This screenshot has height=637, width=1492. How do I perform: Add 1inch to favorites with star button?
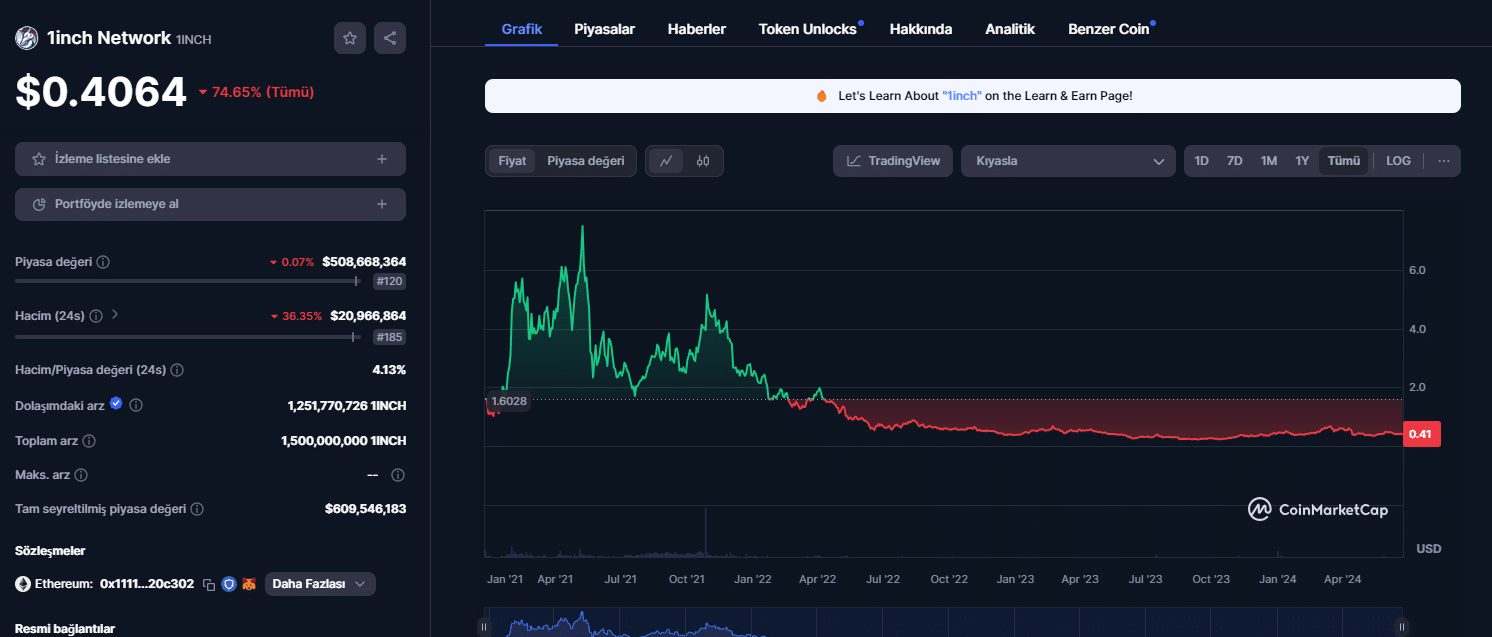350,38
